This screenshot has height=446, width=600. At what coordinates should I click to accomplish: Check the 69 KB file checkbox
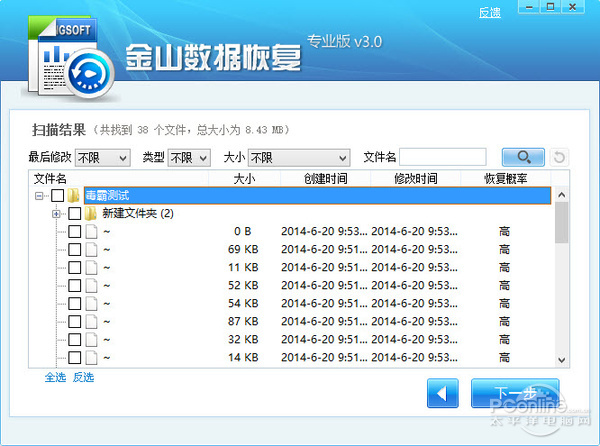click(75, 249)
